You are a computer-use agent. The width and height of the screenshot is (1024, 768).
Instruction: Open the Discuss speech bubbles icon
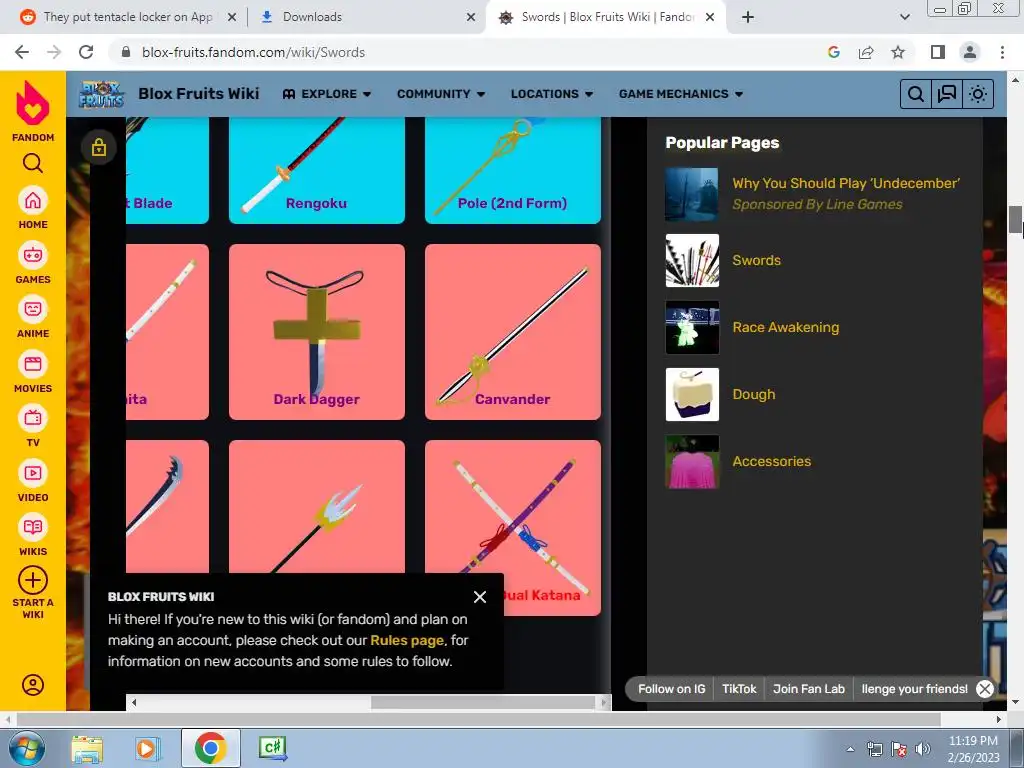[x=946, y=94]
